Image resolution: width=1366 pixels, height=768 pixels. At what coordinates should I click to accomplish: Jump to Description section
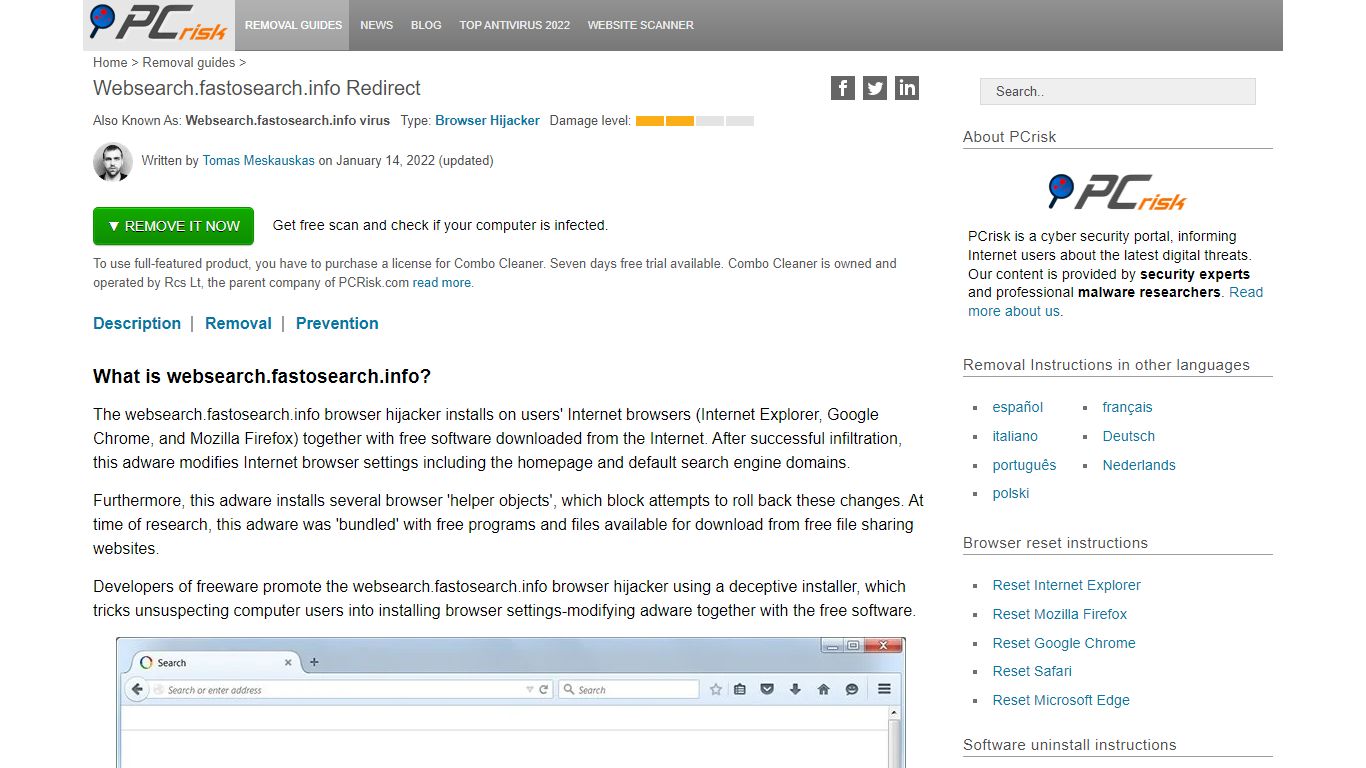click(x=137, y=323)
